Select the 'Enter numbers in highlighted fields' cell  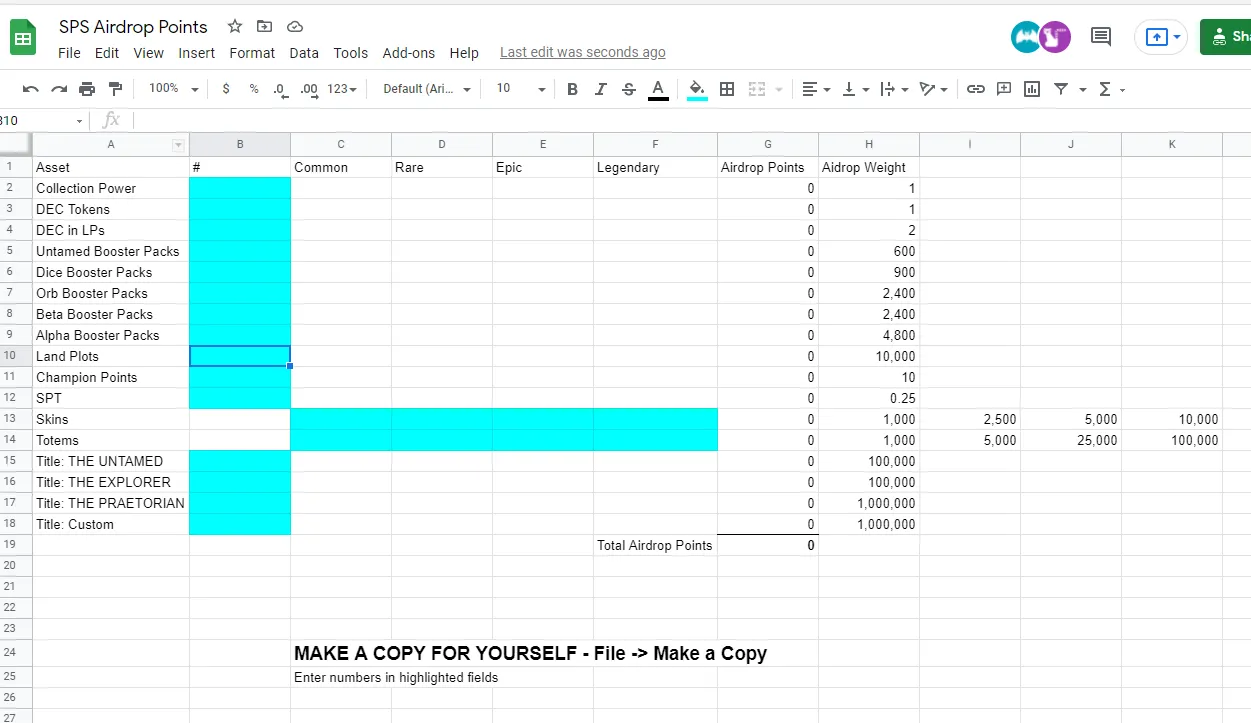coord(396,677)
